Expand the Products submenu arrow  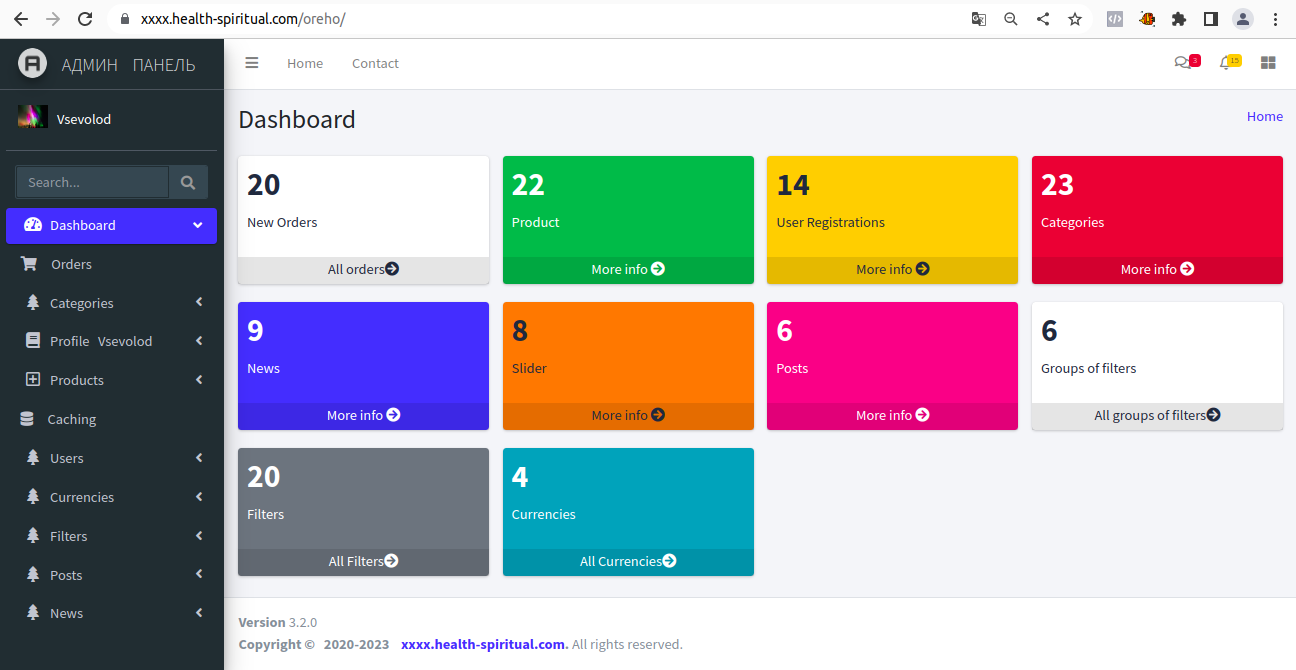(199, 380)
